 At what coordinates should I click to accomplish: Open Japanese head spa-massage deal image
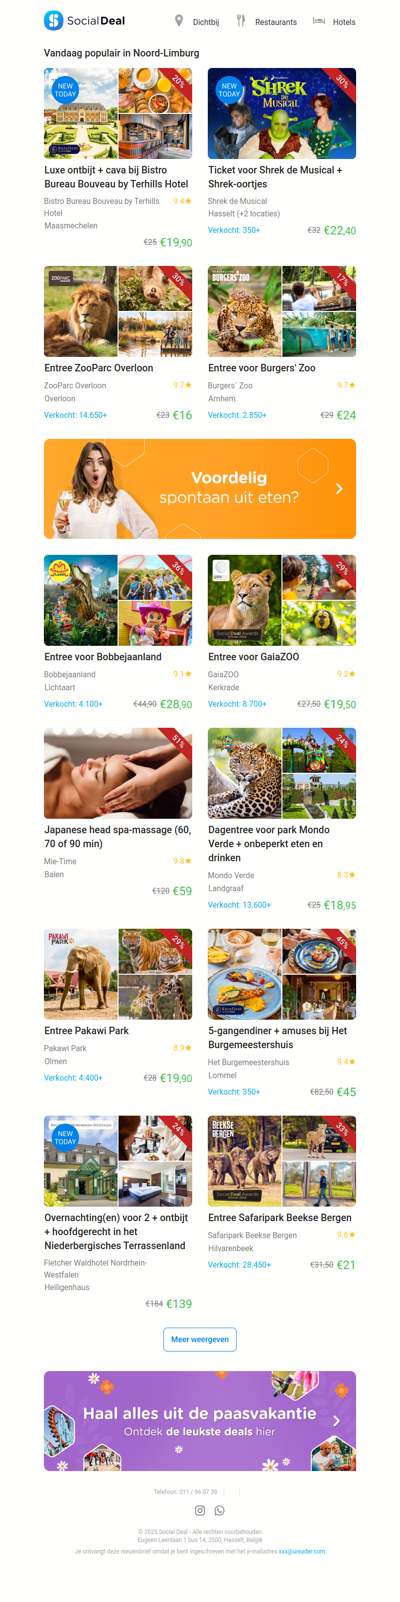coord(118,773)
